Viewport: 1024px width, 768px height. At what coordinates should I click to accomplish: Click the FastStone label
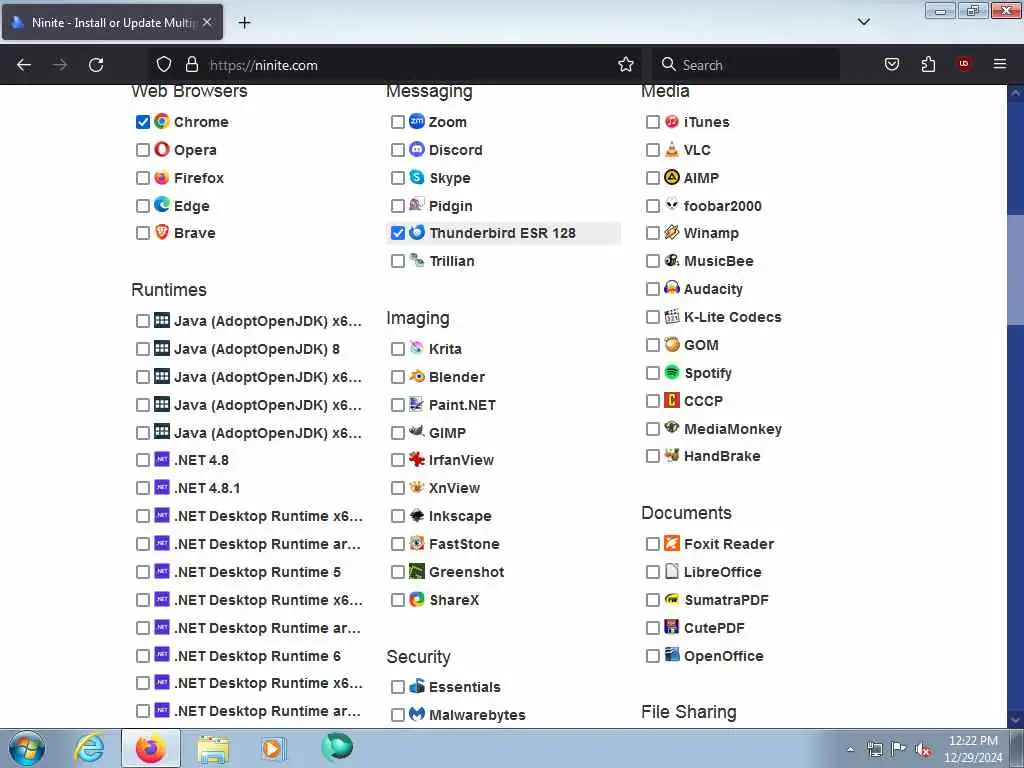[x=464, y=544]
